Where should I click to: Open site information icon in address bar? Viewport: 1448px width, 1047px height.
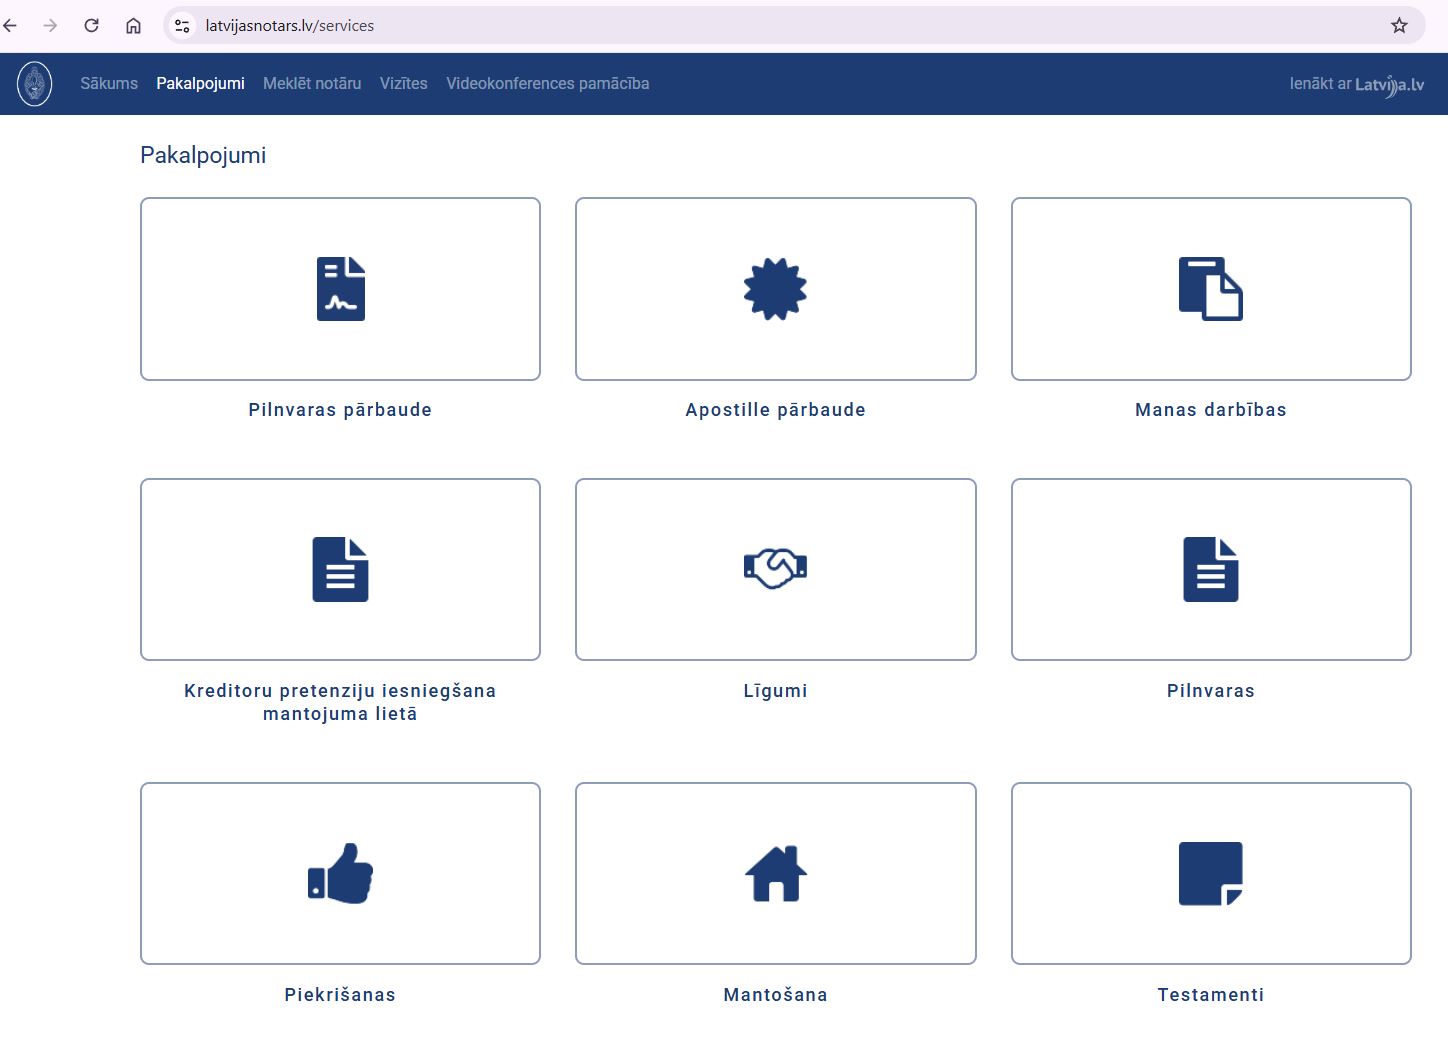[x=182, y=26]
